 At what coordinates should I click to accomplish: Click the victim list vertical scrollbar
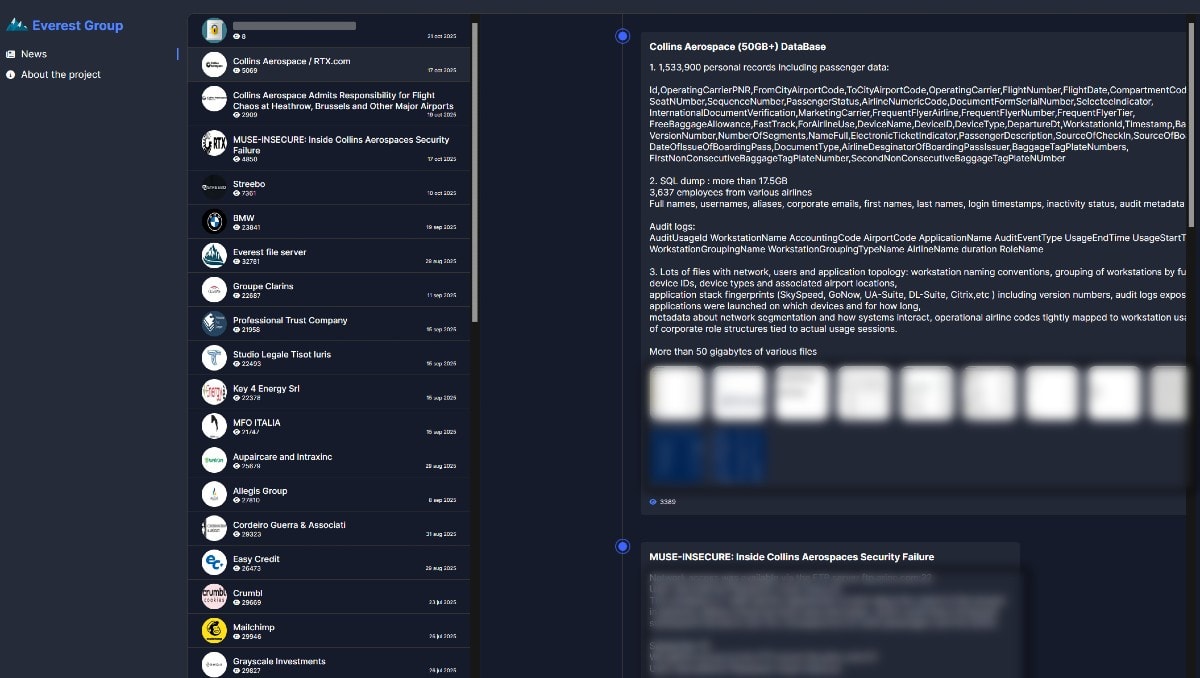[x=475, y=171]
